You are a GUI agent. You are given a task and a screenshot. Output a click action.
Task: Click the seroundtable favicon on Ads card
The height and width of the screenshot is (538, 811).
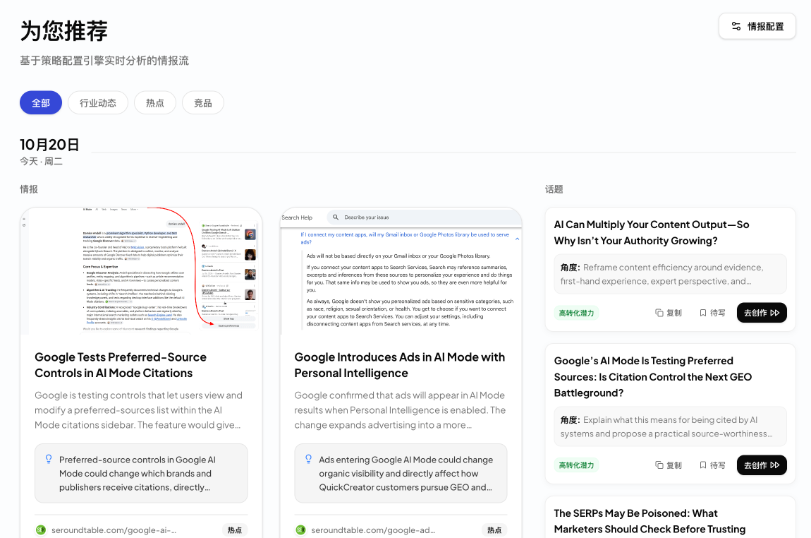click(x=301, y=530)
